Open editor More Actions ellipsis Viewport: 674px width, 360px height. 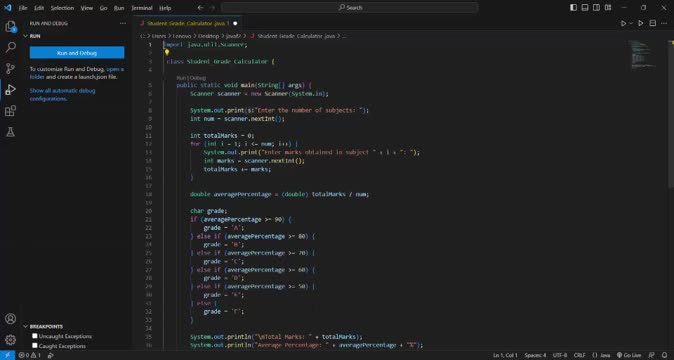[665, 23]
